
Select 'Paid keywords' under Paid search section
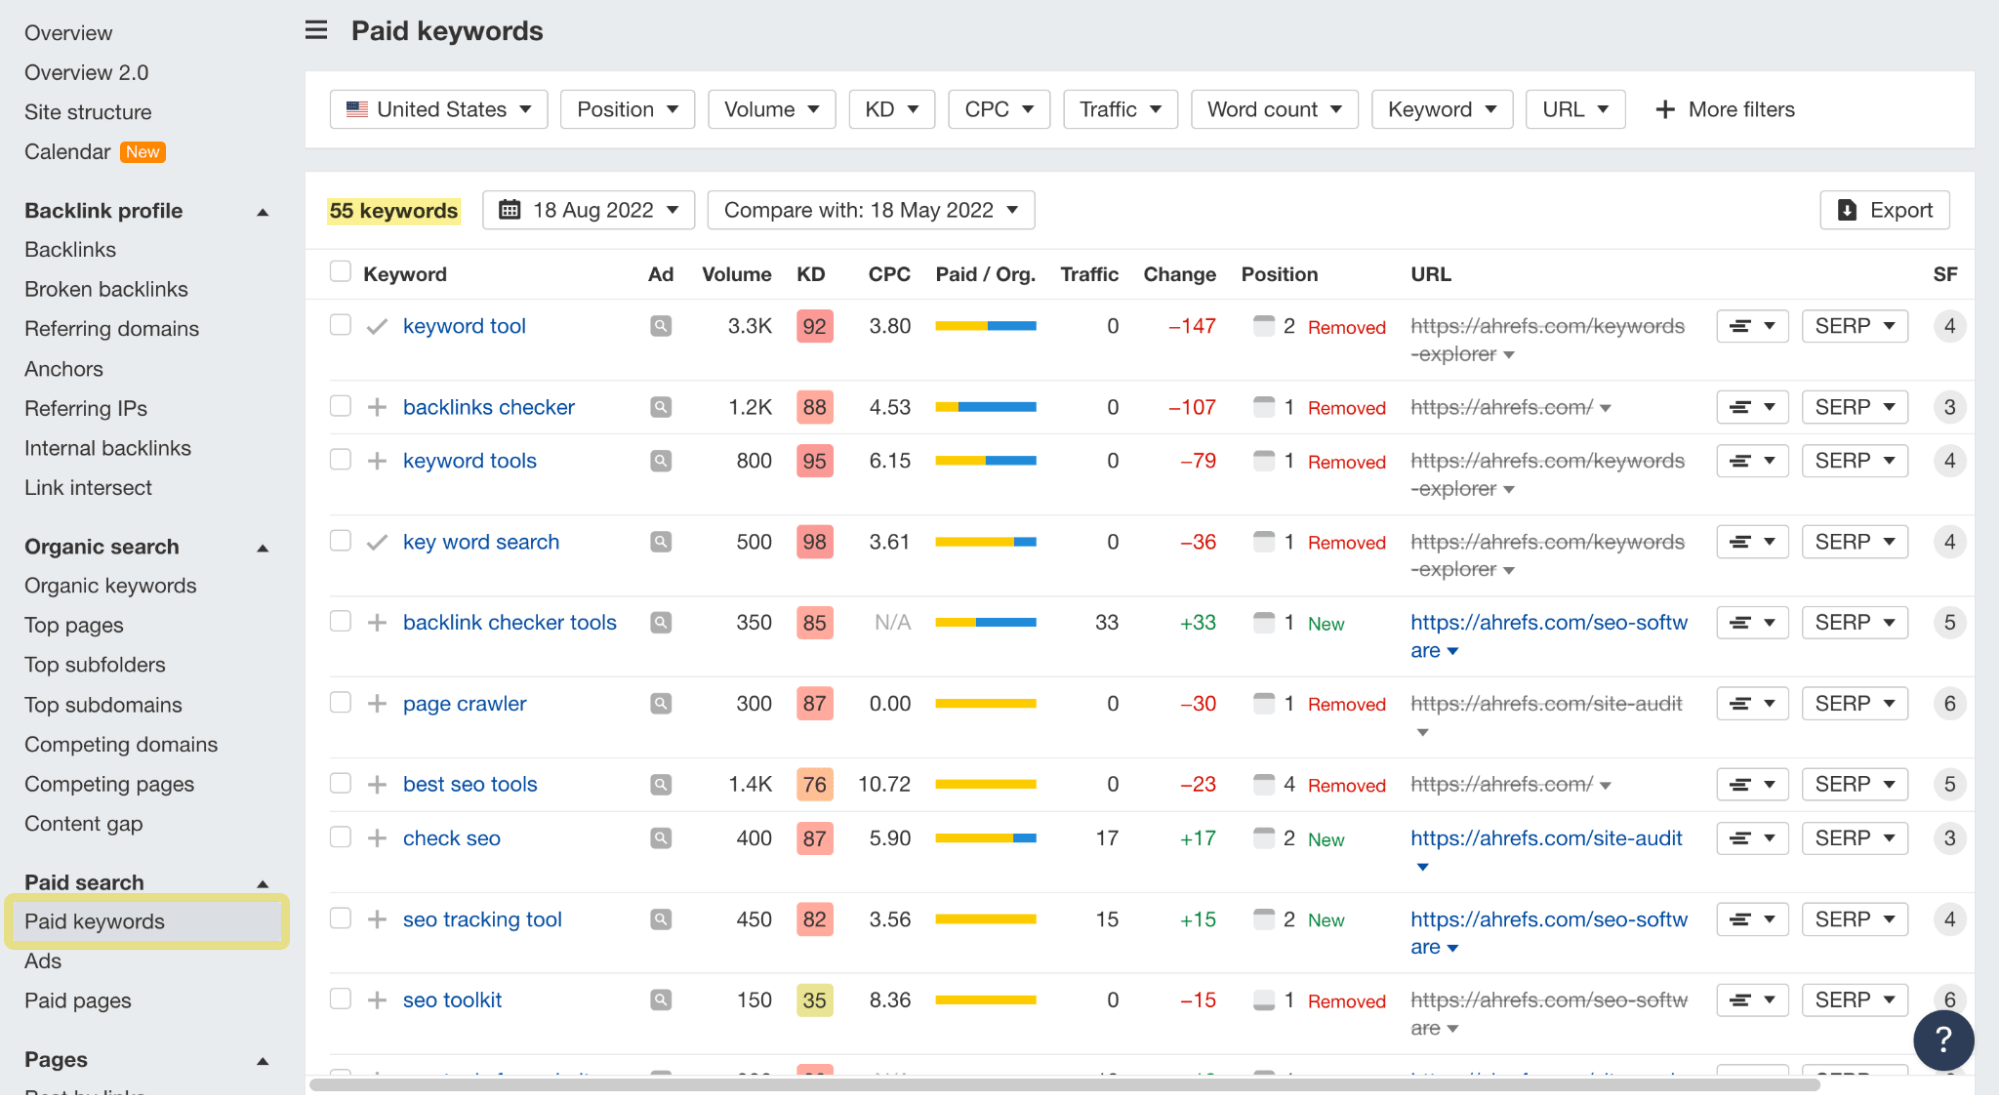(x=94, y=921)
